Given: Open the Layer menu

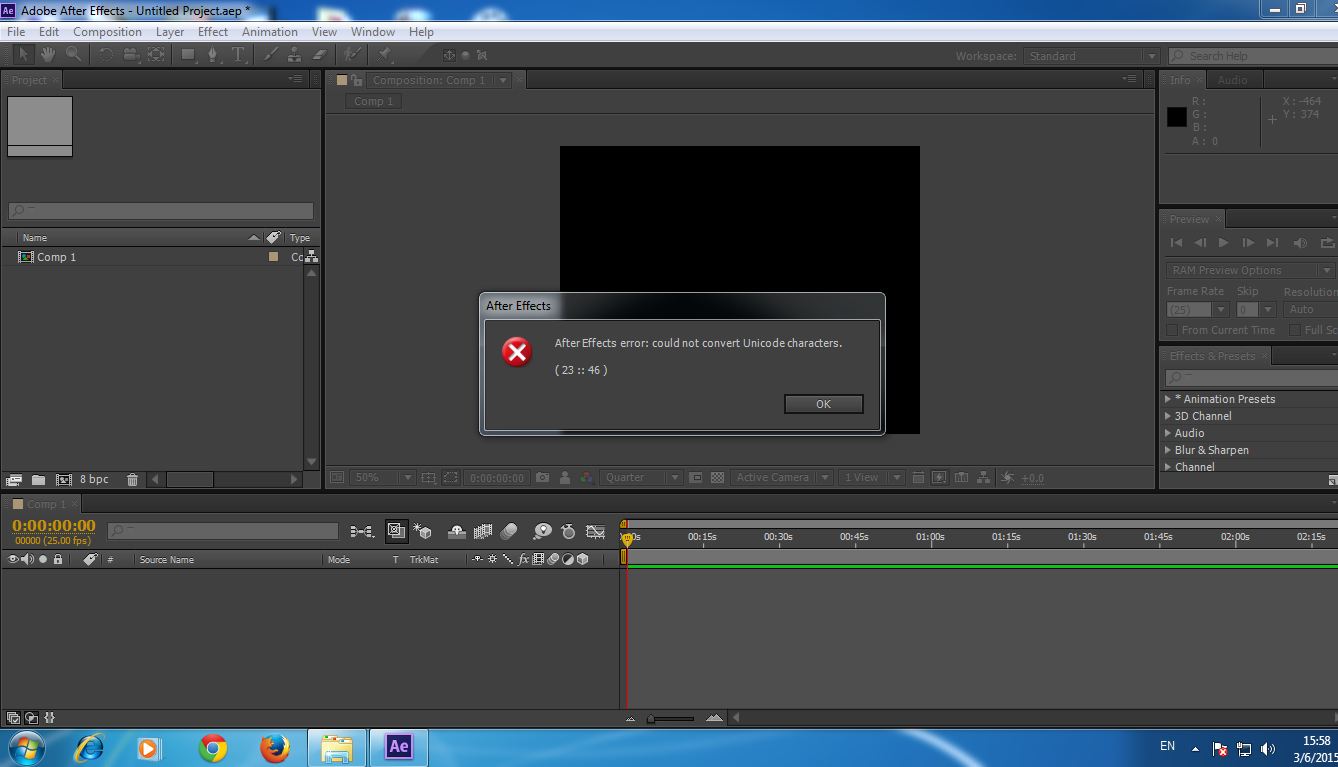Looking at the screenshot, I should coord(169,31).
